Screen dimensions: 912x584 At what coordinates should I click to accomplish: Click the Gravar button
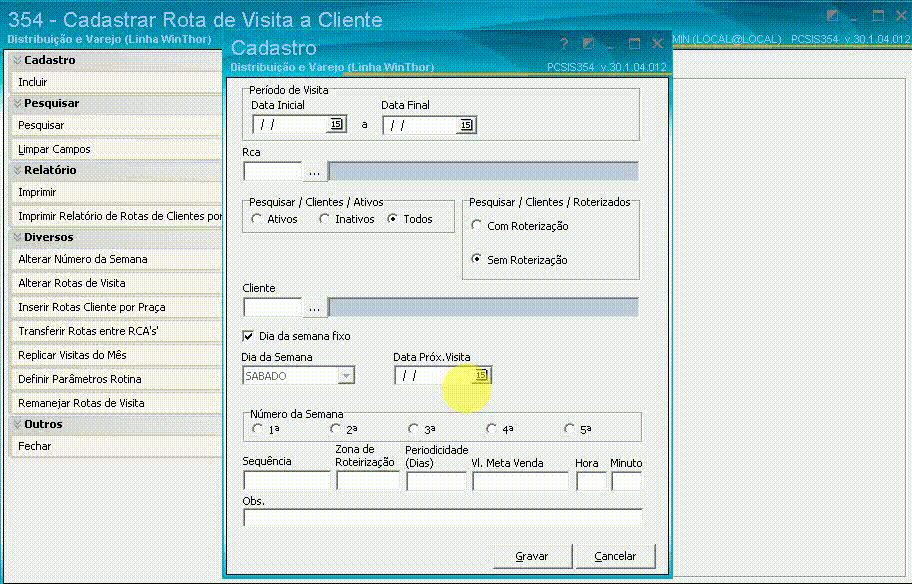point(532,556)
